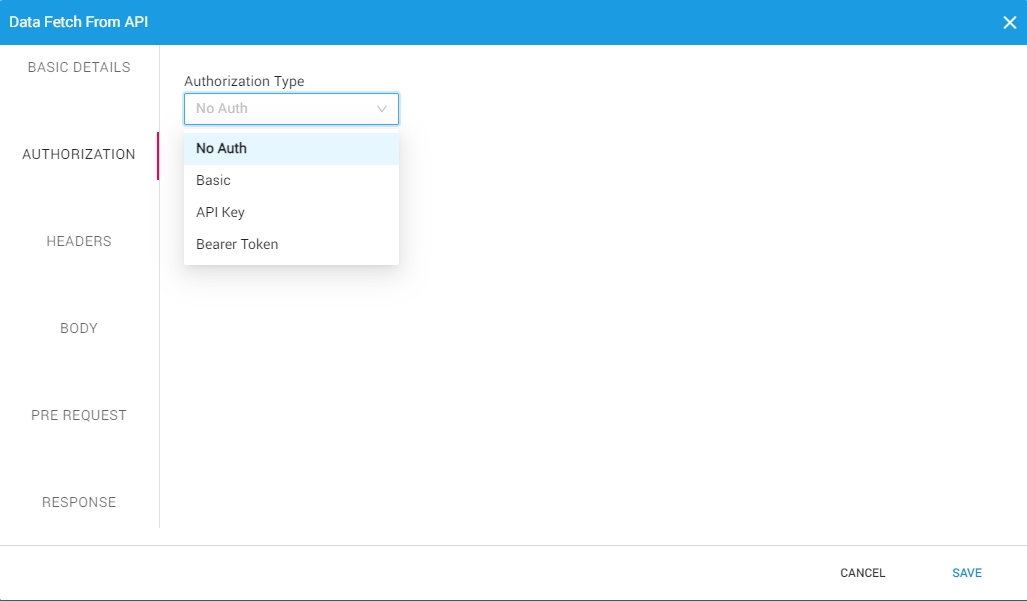Switch to the Response tab
1027x601 pixels.
79,503
